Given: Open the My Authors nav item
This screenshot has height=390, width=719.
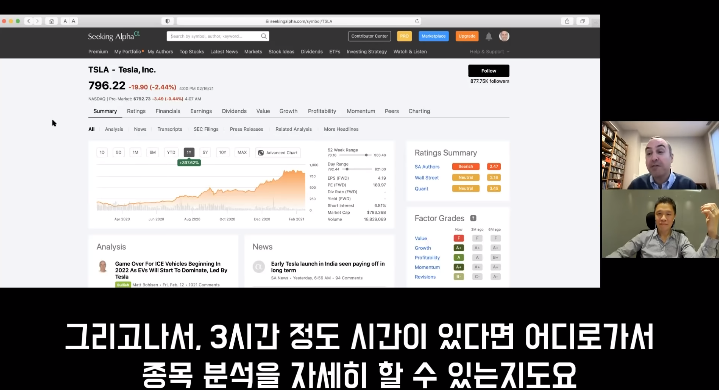Looking at the screenshot, I should click(x=160, y=52).
